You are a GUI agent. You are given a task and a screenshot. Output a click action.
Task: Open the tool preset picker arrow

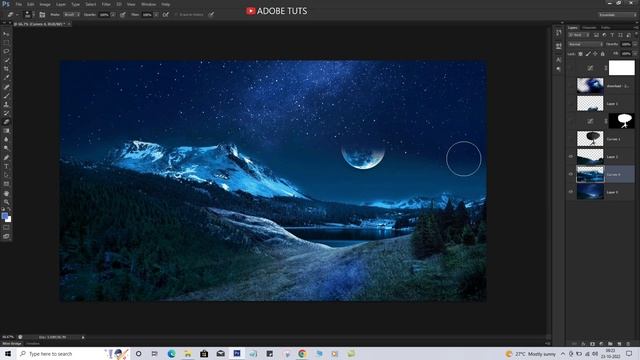tap(17, 15)
